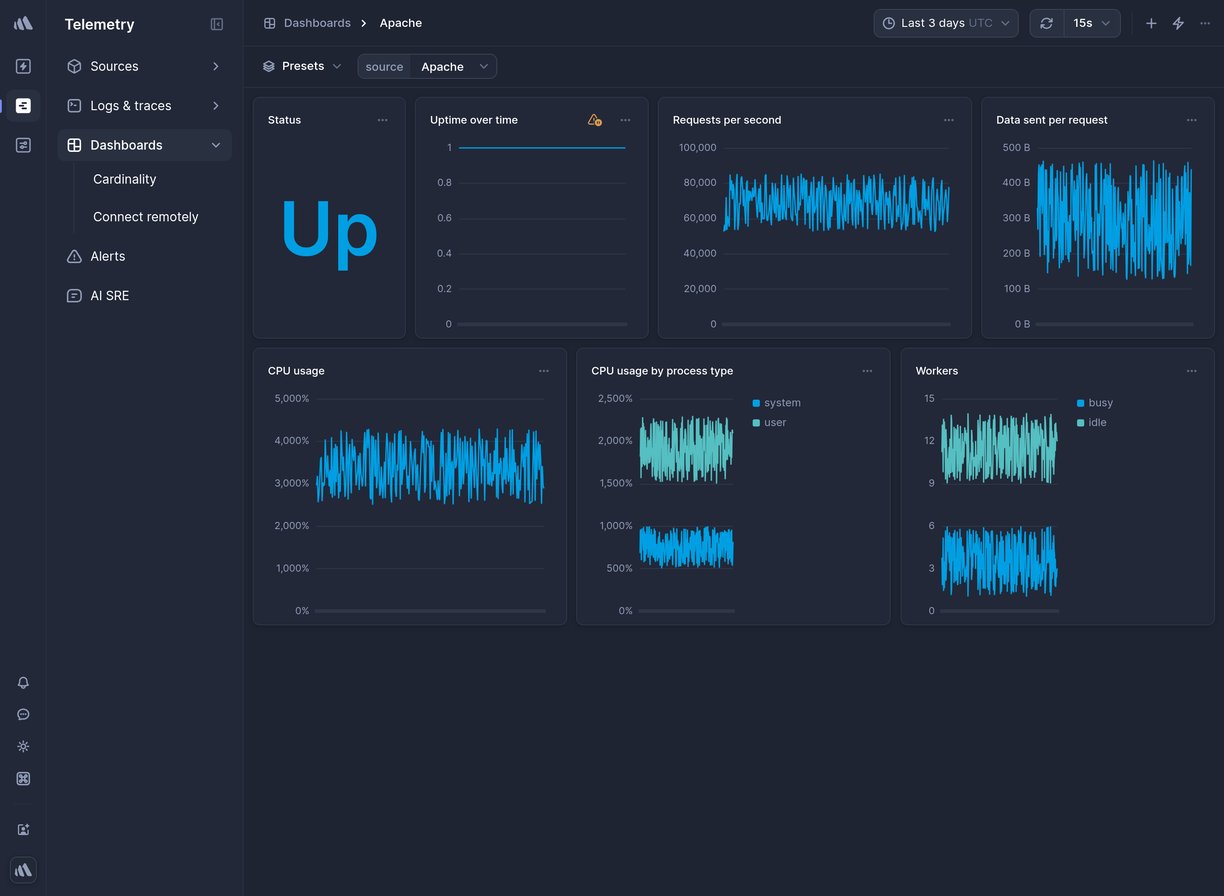
Task: Open Alerts in the sidebar
Action: pos(108,256)
